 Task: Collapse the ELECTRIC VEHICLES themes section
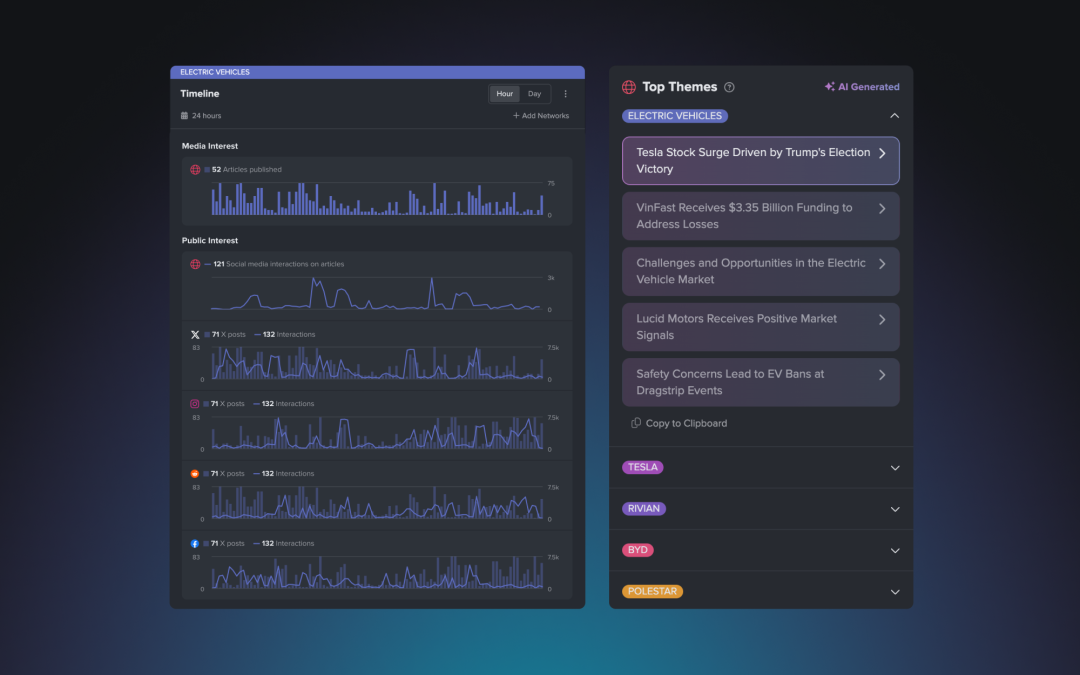pos(895,116)
